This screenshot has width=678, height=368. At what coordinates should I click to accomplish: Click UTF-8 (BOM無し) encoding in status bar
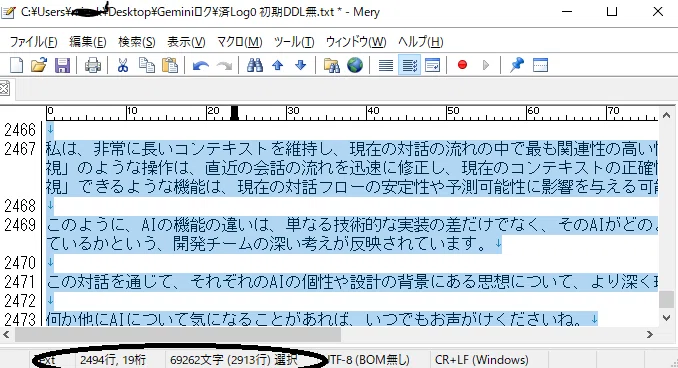[367, 360]
